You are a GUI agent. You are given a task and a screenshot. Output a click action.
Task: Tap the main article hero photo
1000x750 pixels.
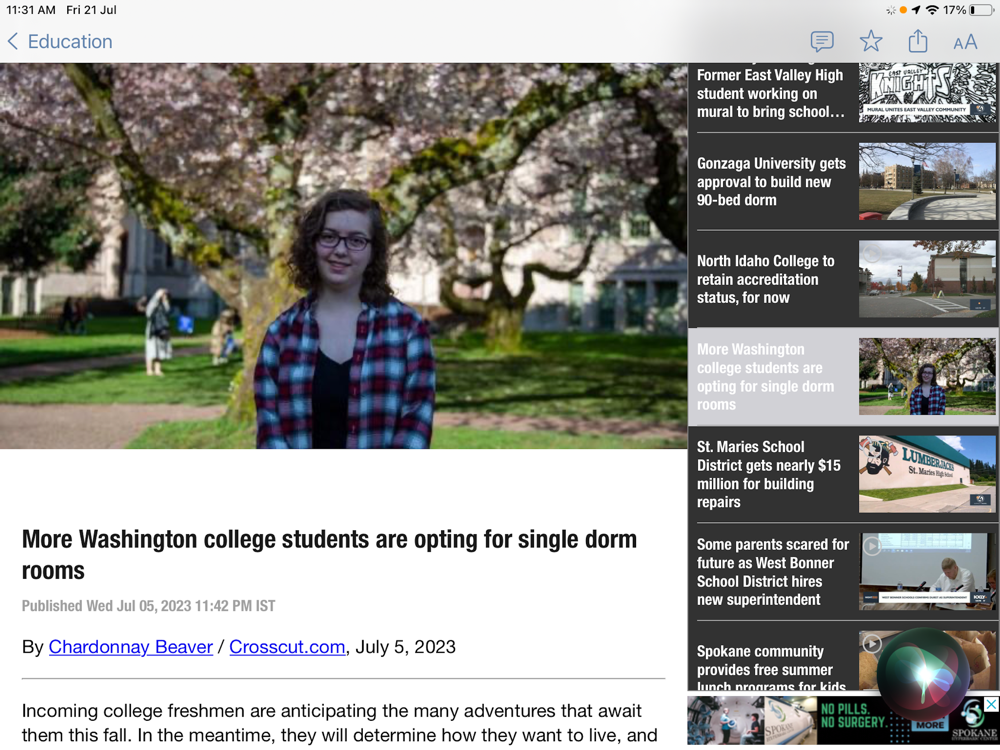[343, 256]
